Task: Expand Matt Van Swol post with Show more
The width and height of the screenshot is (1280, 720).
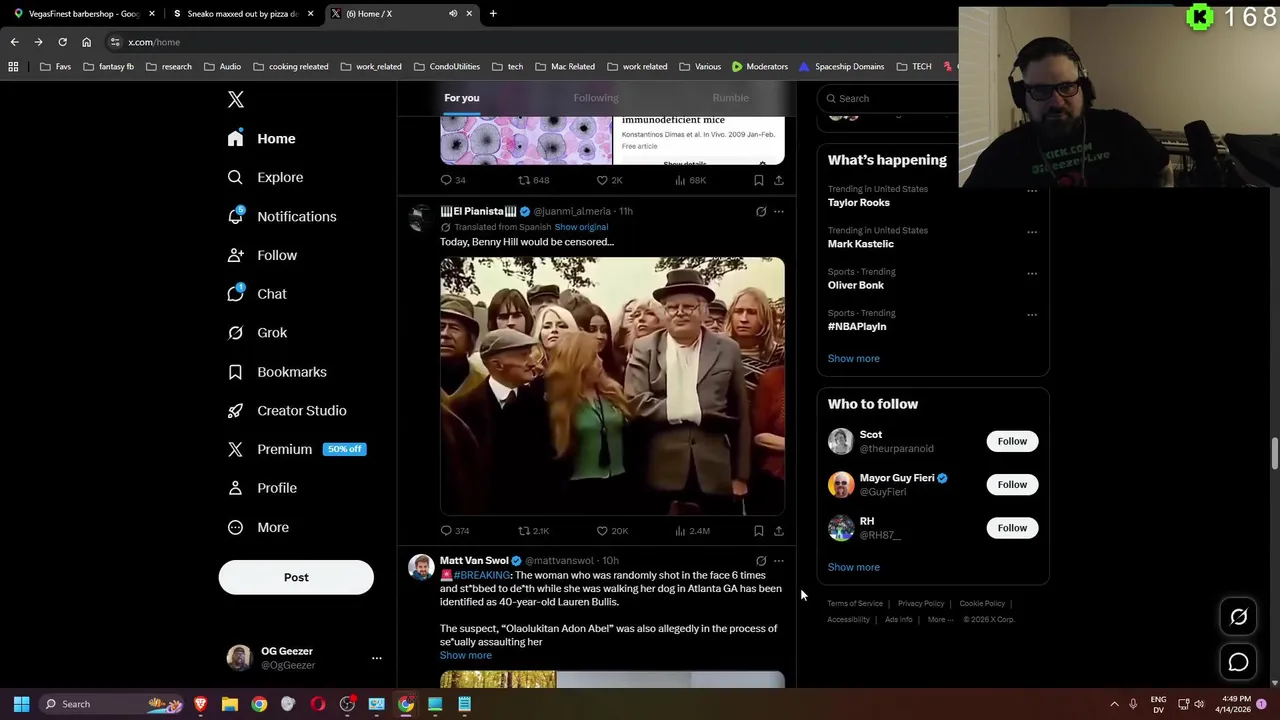Action: [x=465, y=655]
